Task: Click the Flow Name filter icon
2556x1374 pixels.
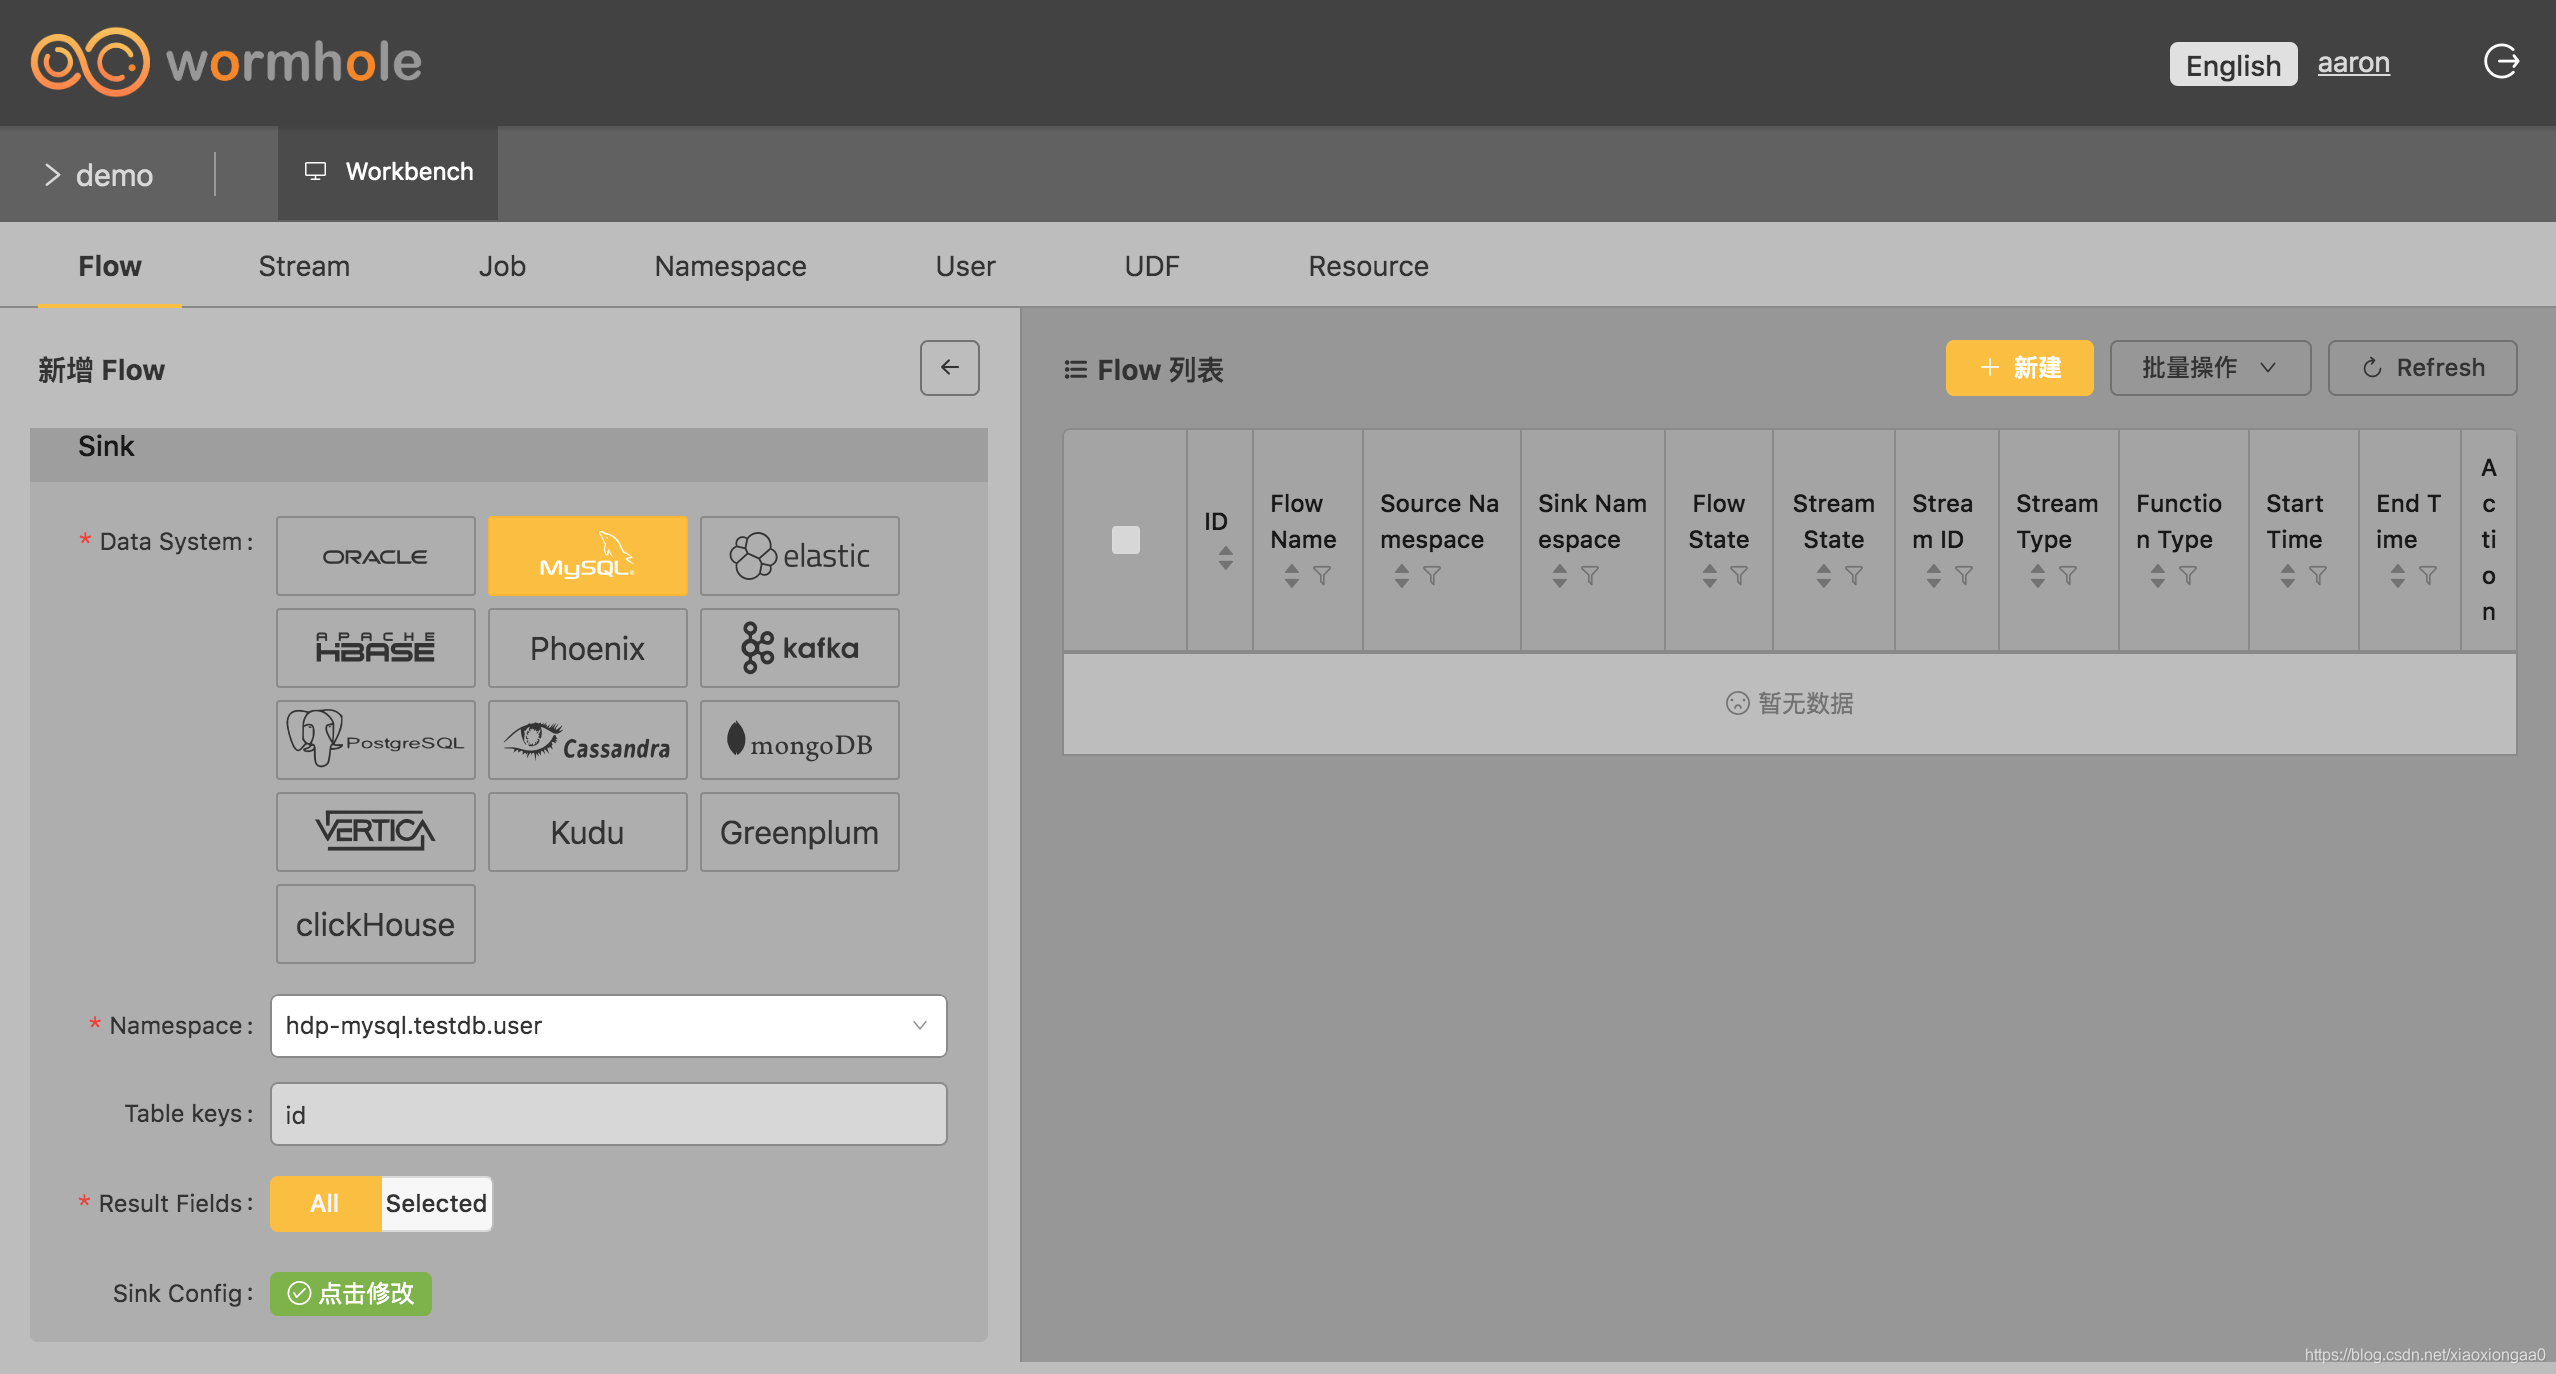Action: pyautogui.click(x=1322, y=576)
